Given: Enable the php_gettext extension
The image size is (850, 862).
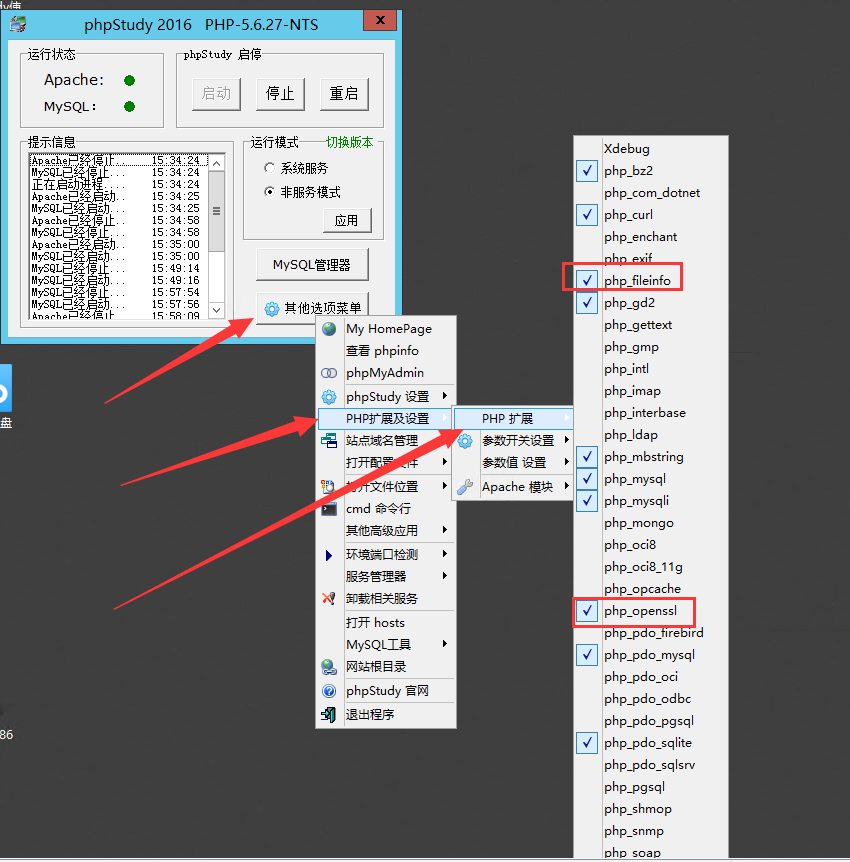Looking at the screenshot, I should click(651, 325).
